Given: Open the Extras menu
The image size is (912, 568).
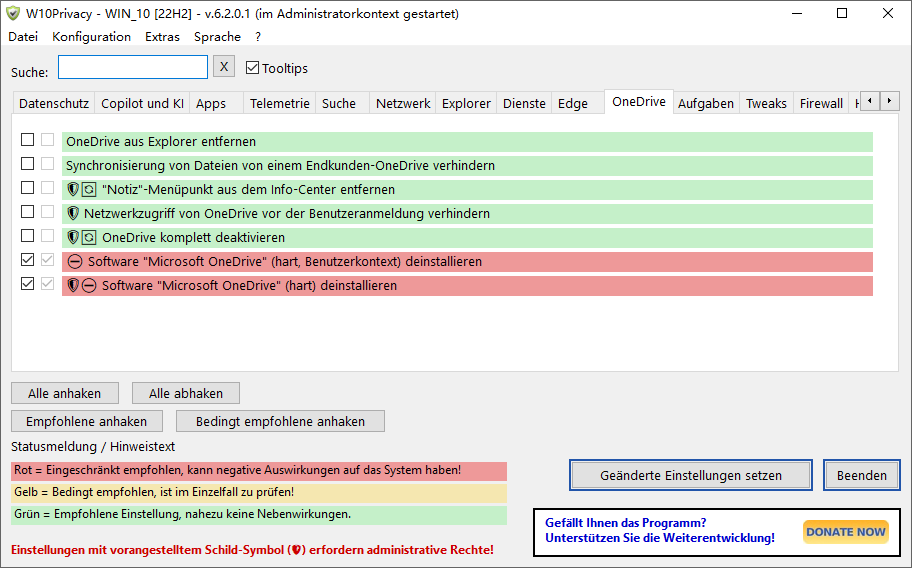Looking at the screenshot, I should point(162,37).
